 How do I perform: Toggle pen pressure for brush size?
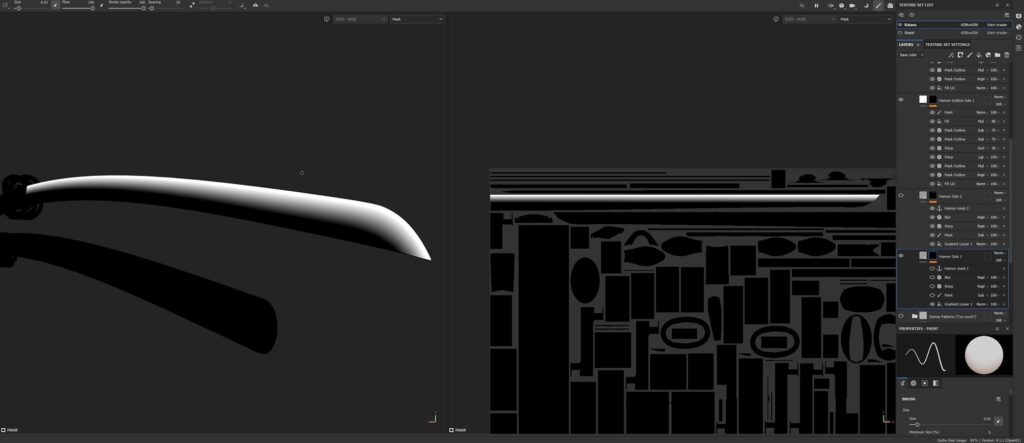coord(56,5)
